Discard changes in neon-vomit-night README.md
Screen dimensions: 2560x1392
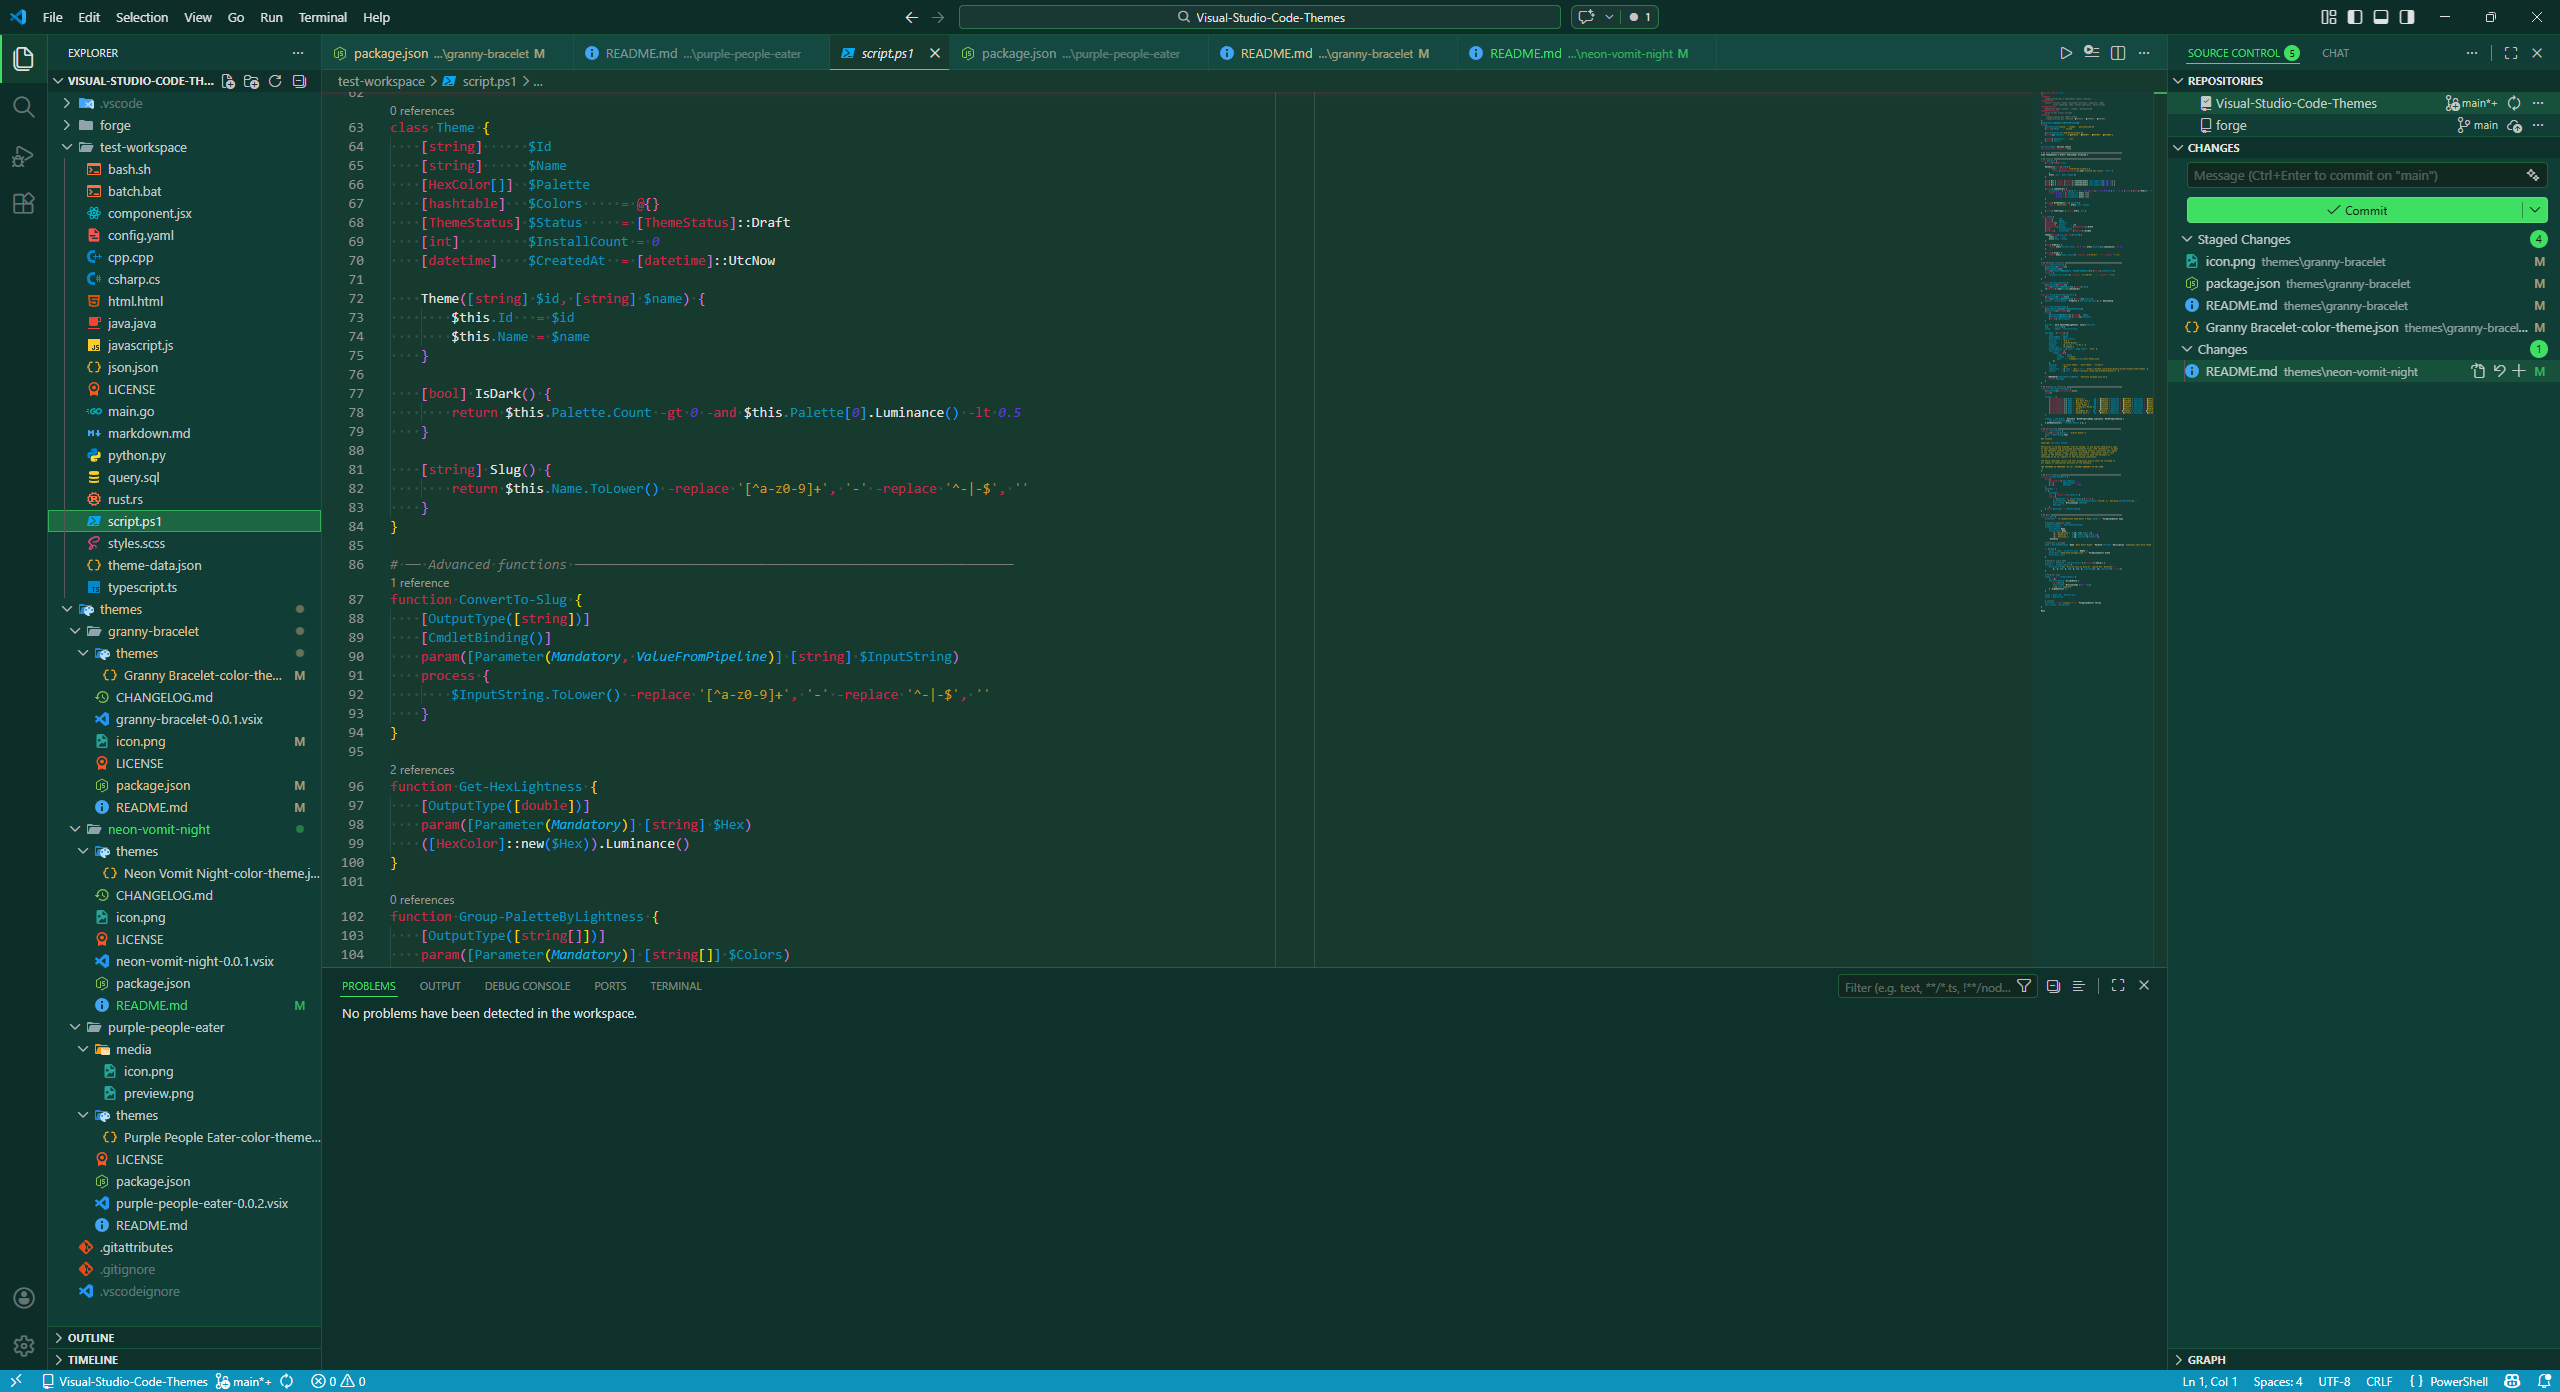pos(2498,371)
